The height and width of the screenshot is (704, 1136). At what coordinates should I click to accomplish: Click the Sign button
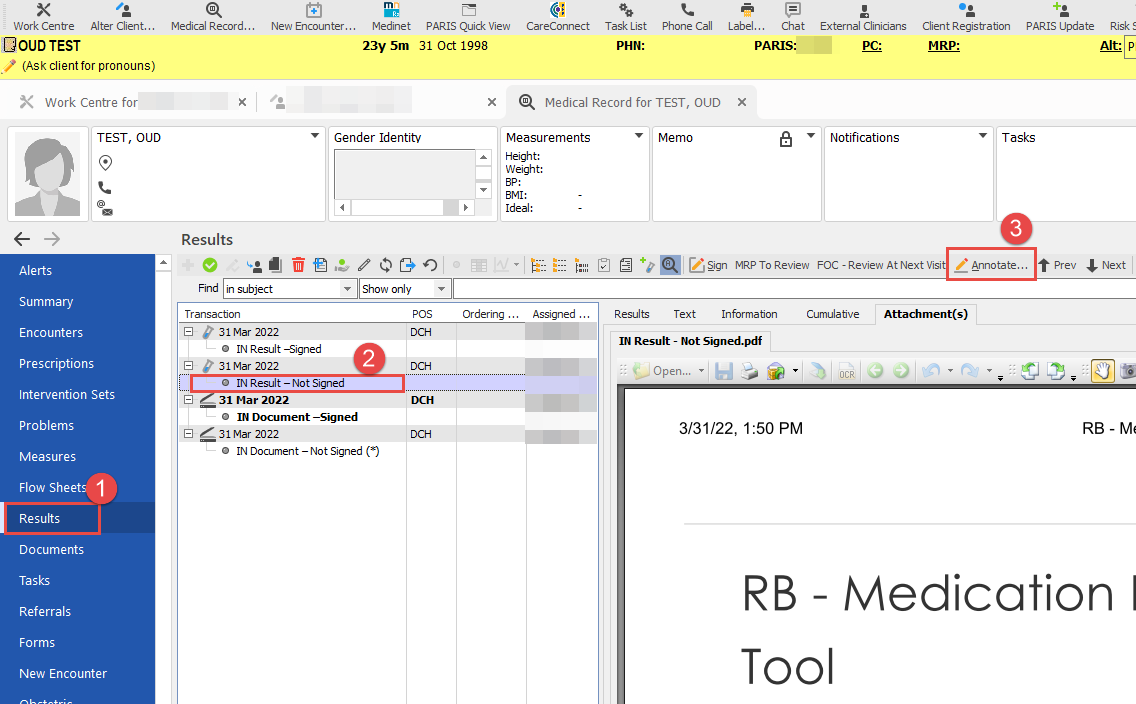coord(708,265)
